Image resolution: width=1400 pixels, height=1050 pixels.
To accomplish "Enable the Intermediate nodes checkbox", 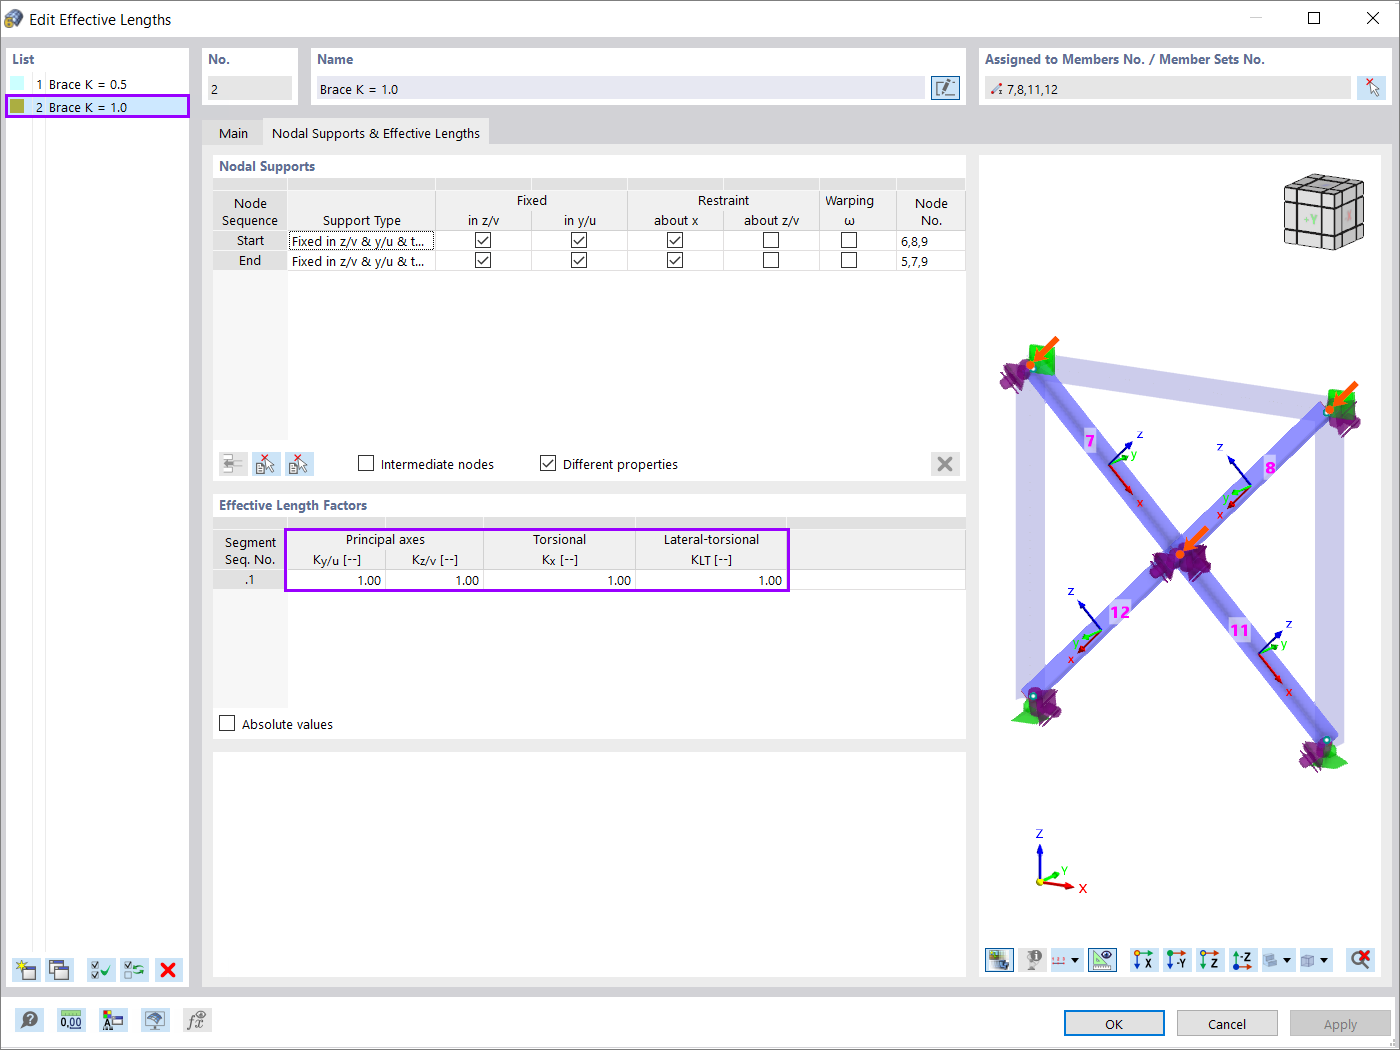I will coord(366,463).
